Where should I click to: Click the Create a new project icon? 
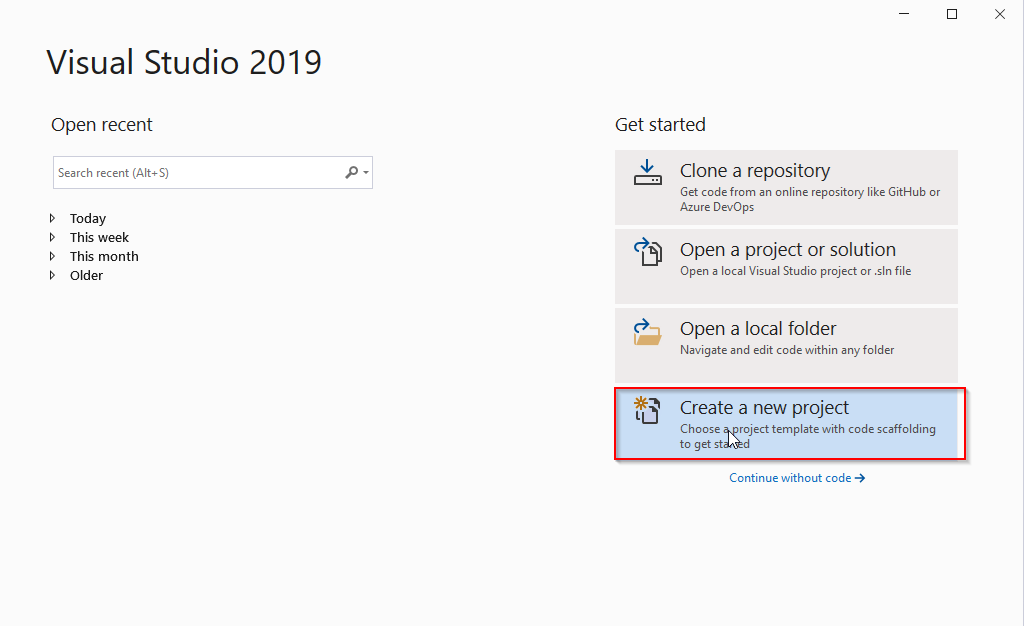pos(648,410)
